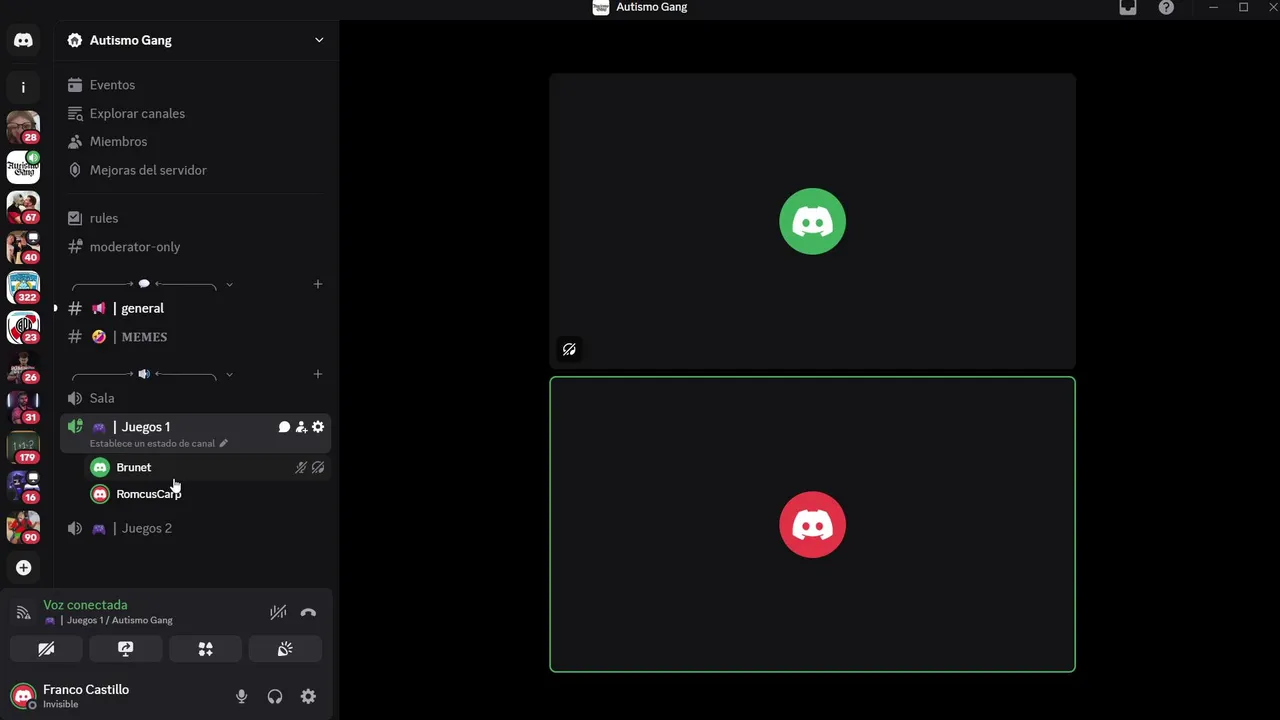Expand the Autismo Gang server menu
1280x720 pixels.
(319, 40)
